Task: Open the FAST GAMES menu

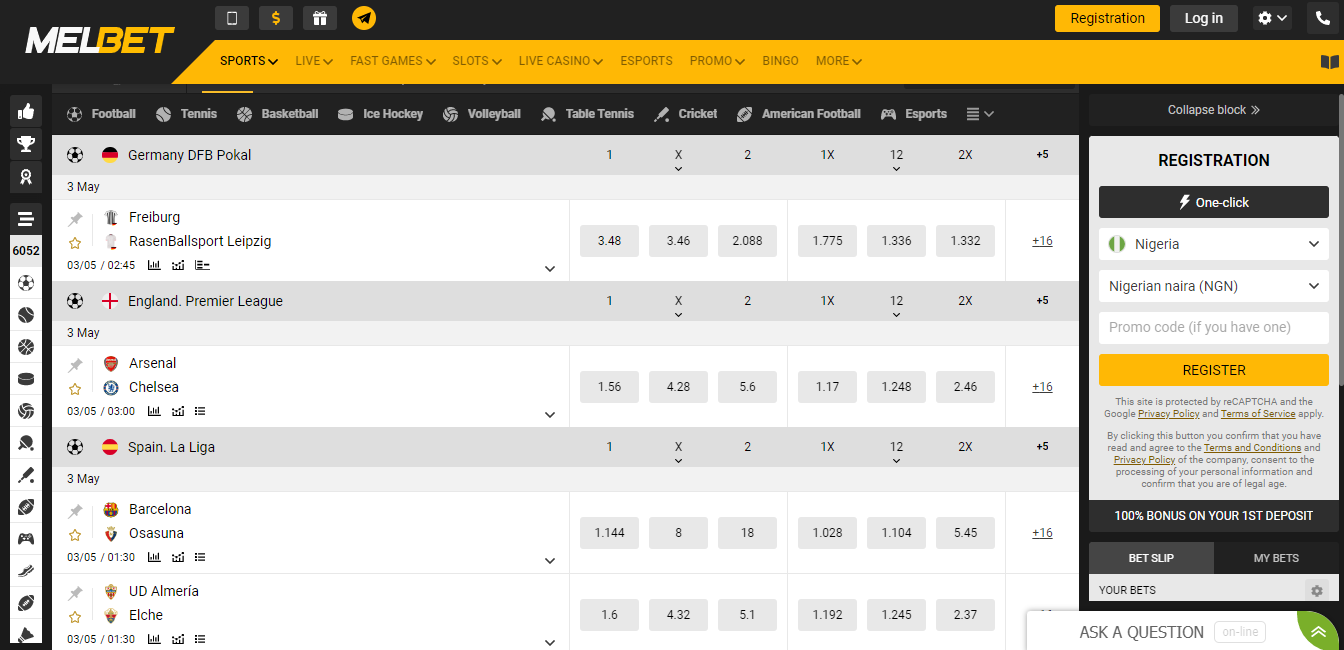Action: 393,61
